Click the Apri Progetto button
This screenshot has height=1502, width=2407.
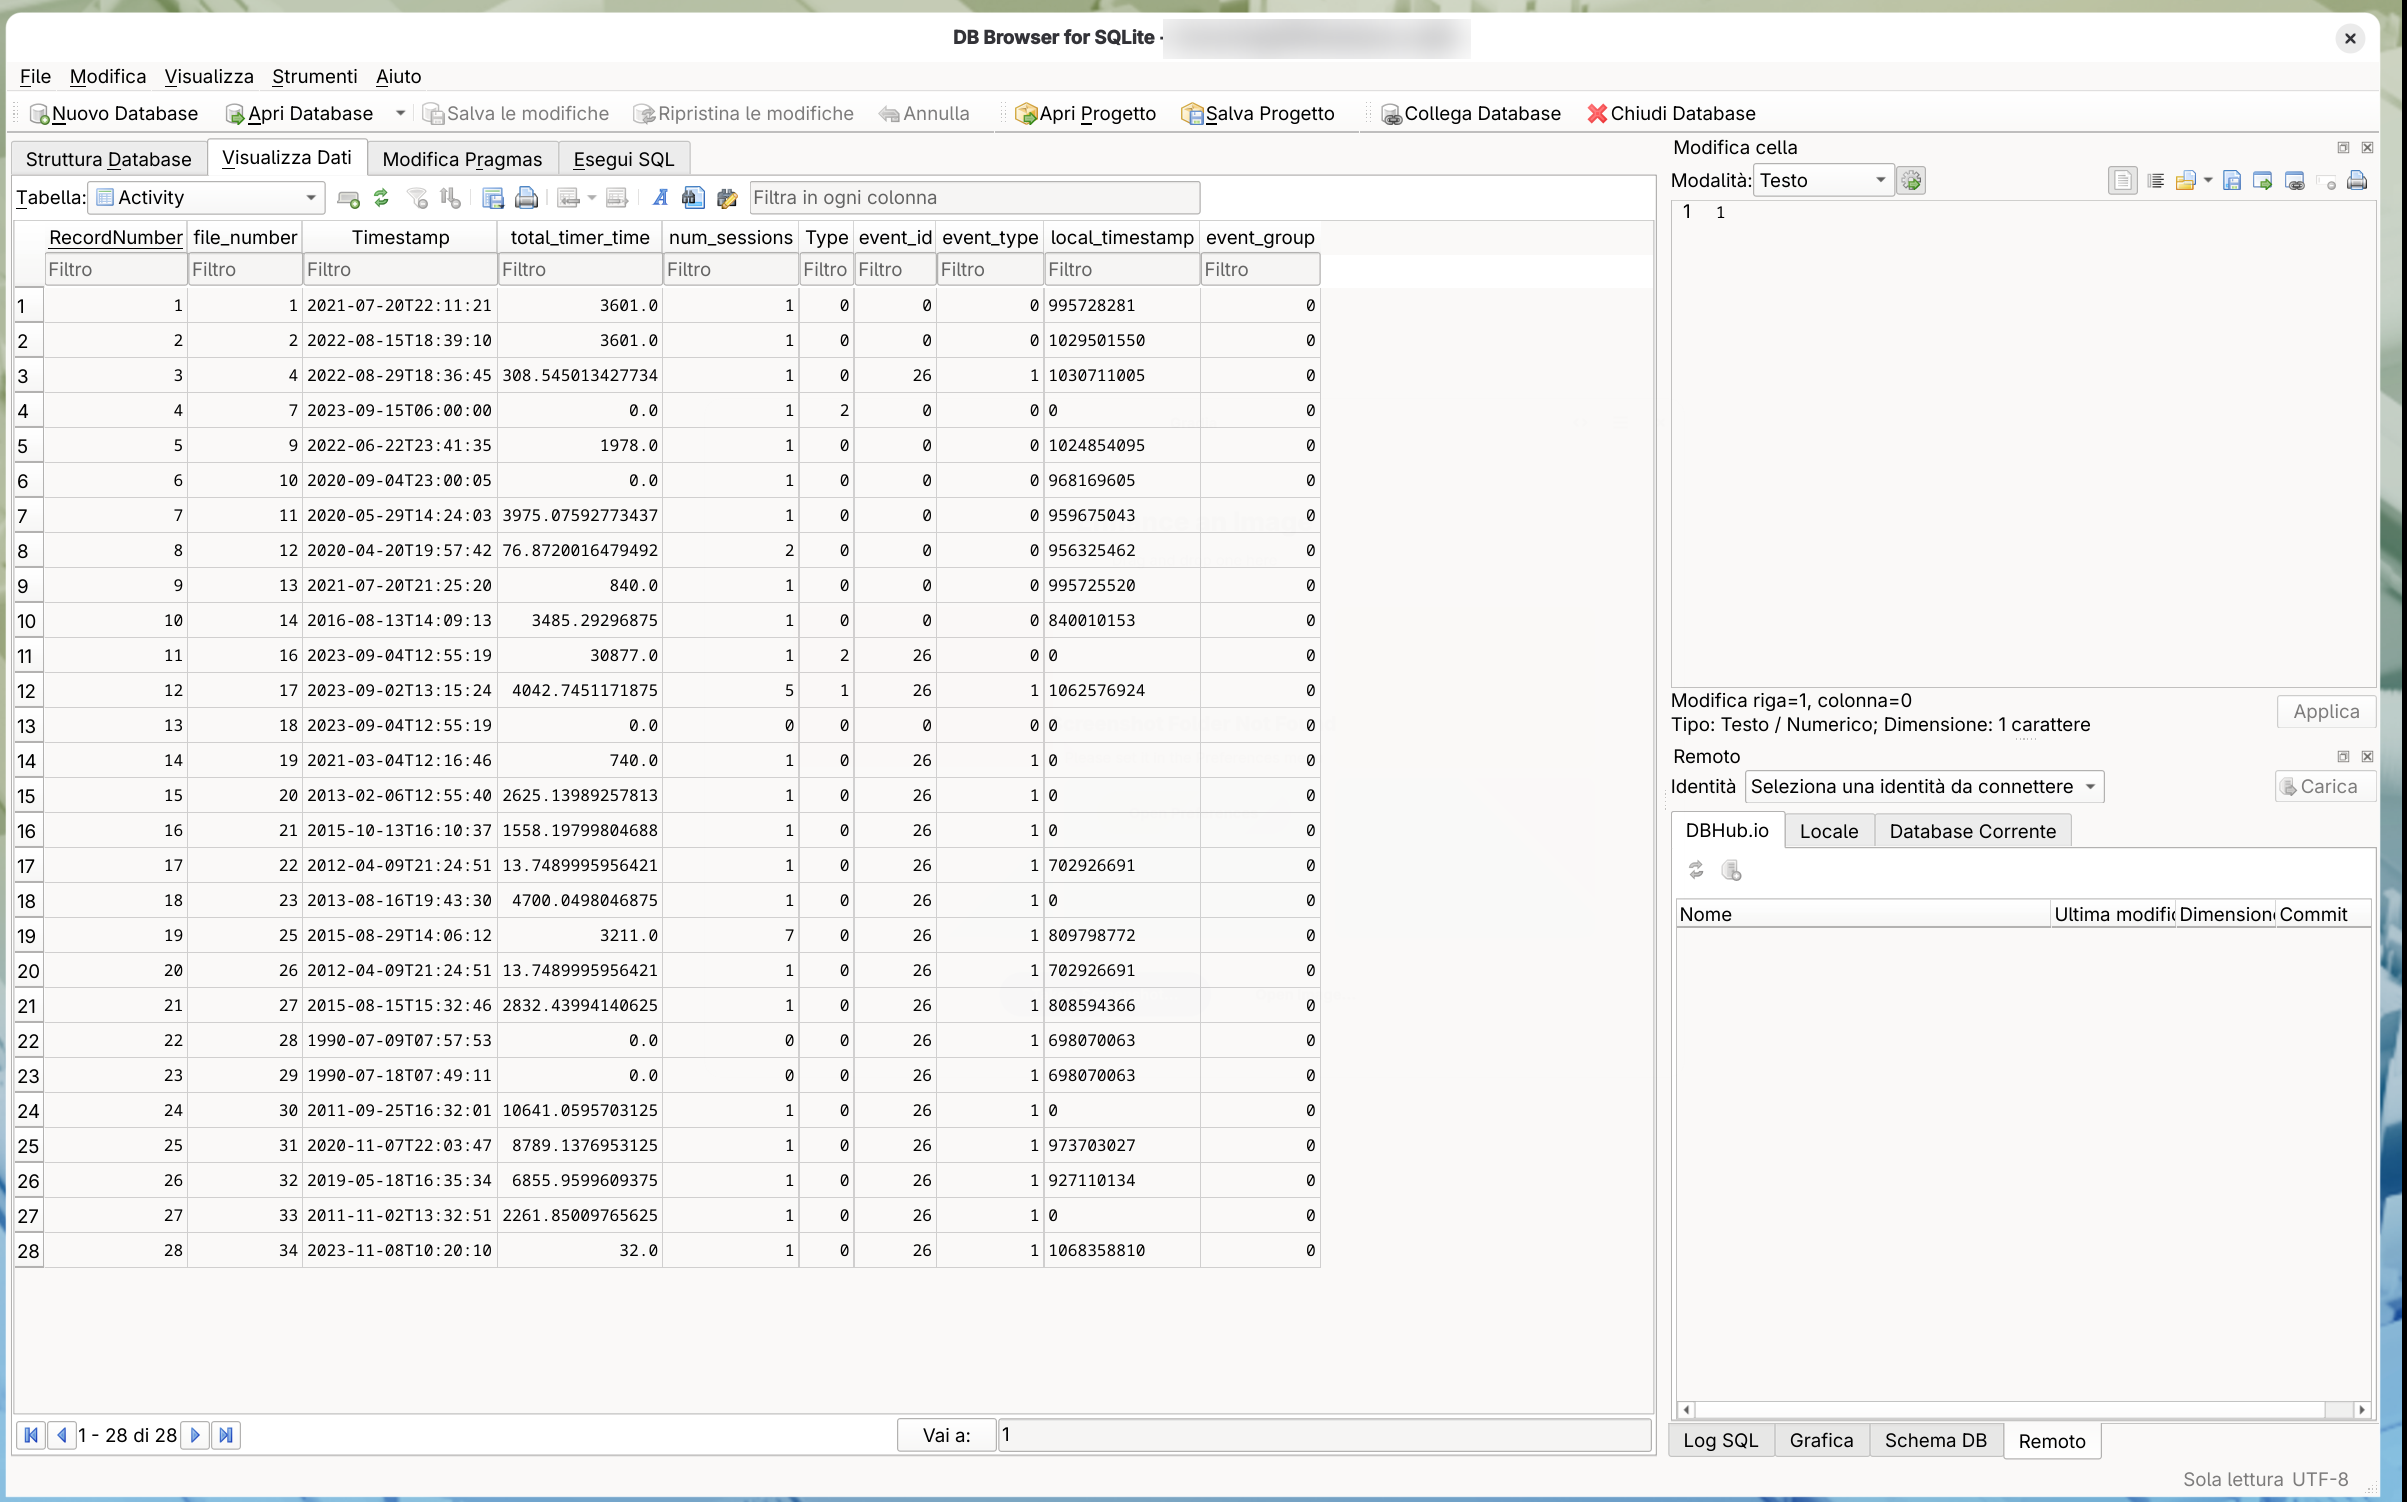click(x=1085, y=114)
